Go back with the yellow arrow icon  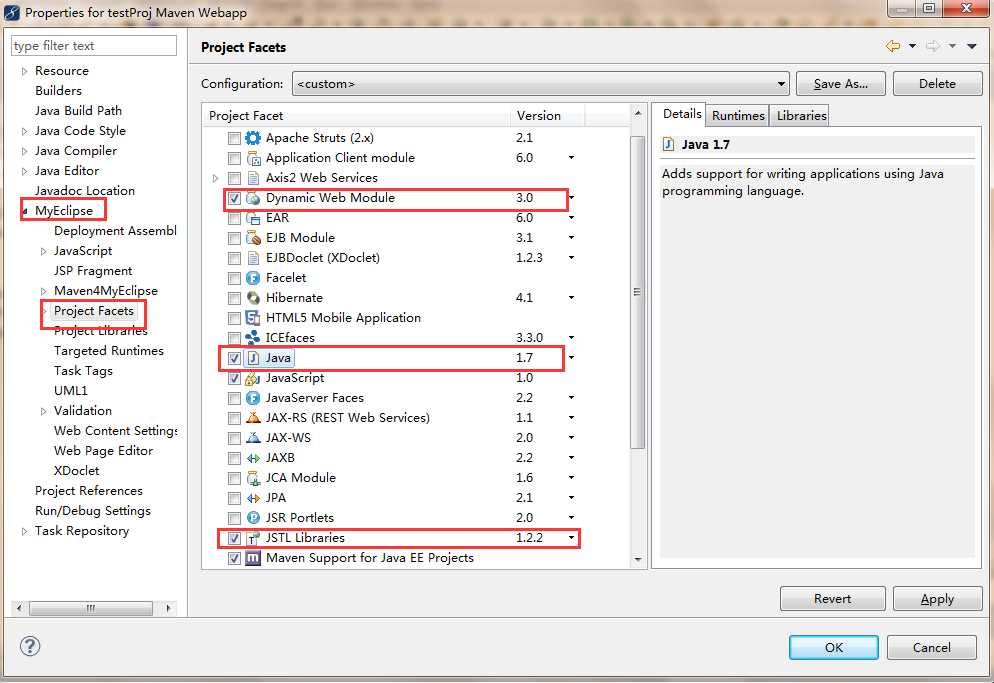[893, 46]
